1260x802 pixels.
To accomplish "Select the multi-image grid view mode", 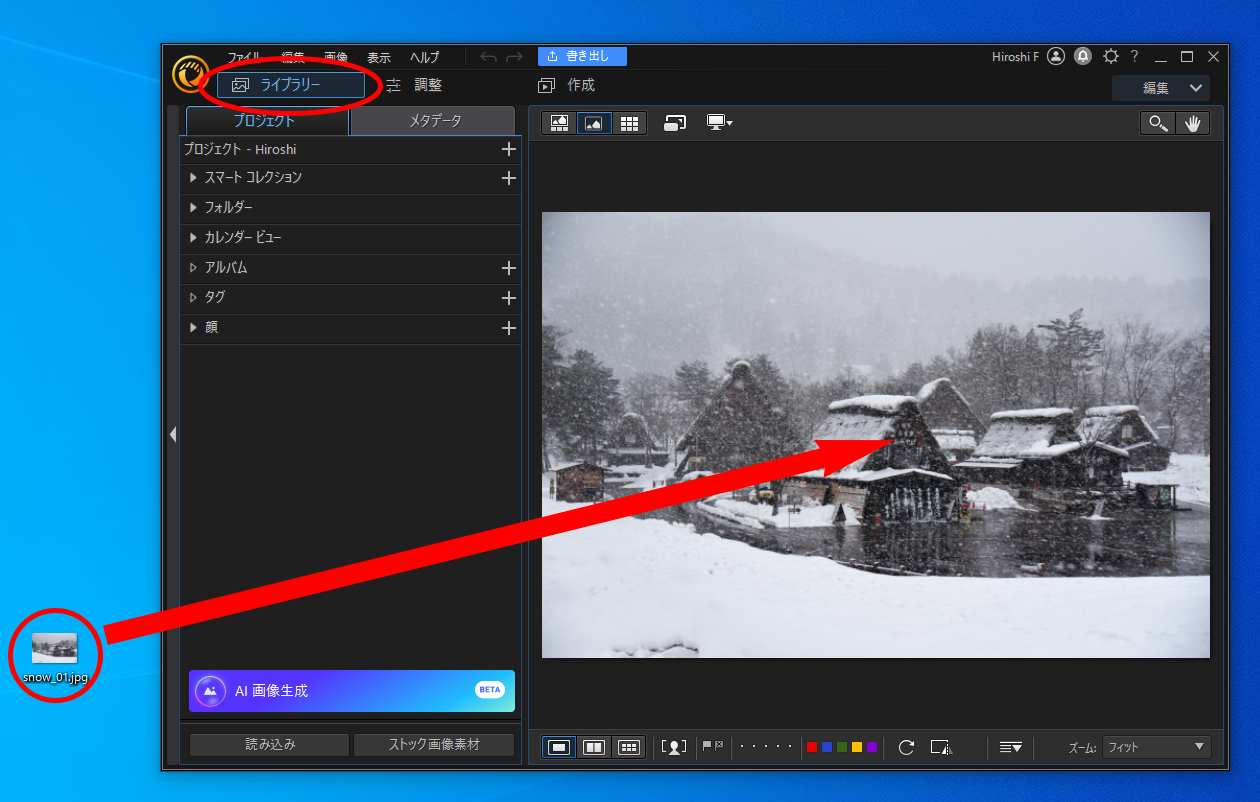I will pos(629,747).
